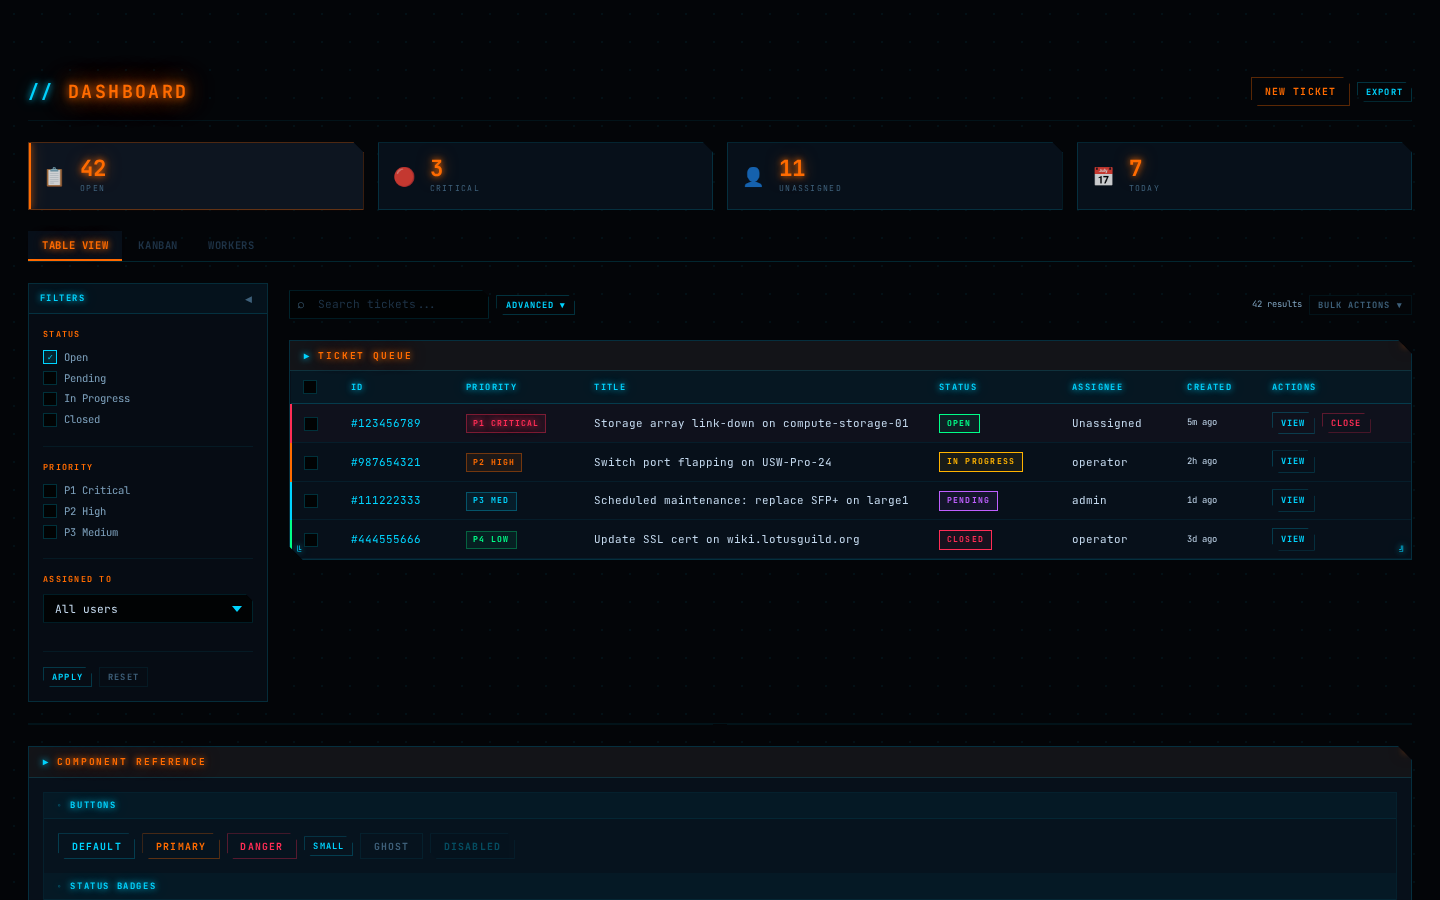
Task: Select ticket #987654321 checkbox
Action: [311, 463]
